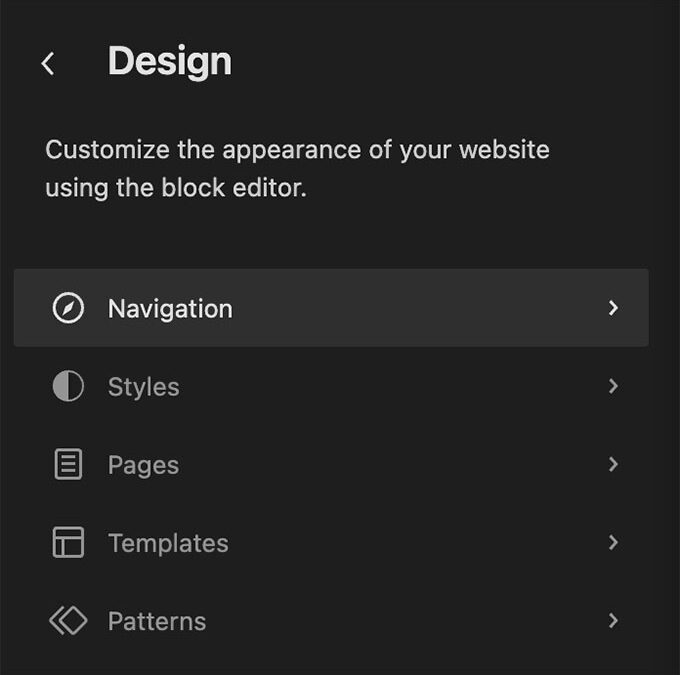The image size is (680, 675).
Task: Open the Pages text label
Action: click(144, 465)
